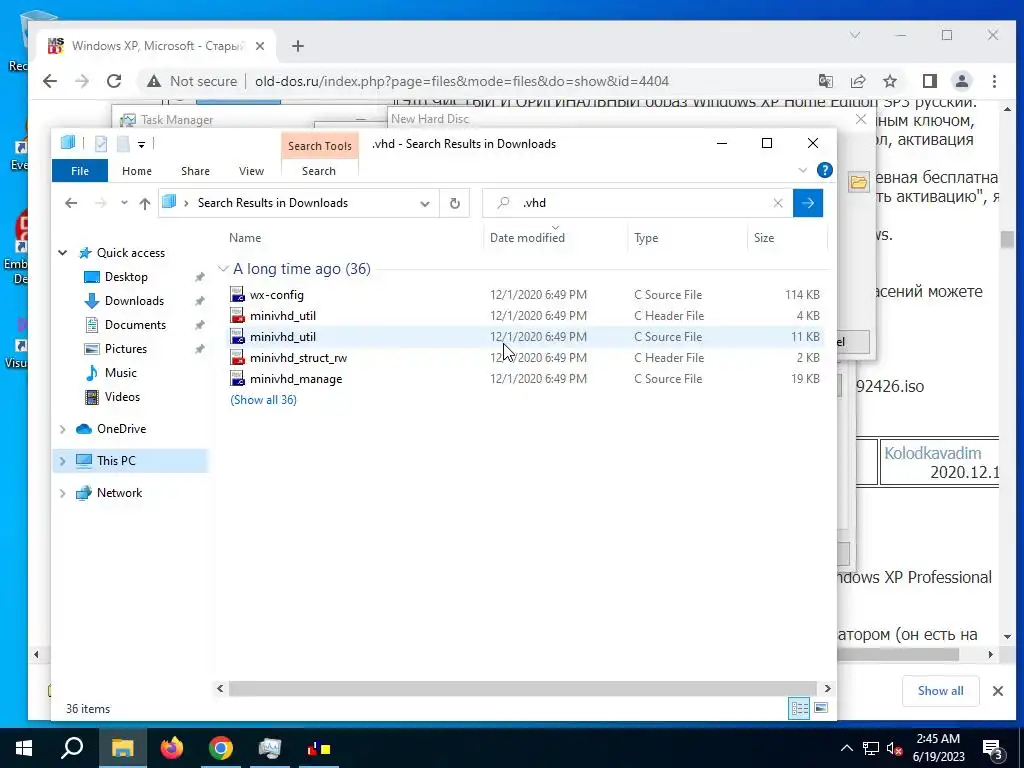Click the Properties quick access toolbar icon

point(101,144)
